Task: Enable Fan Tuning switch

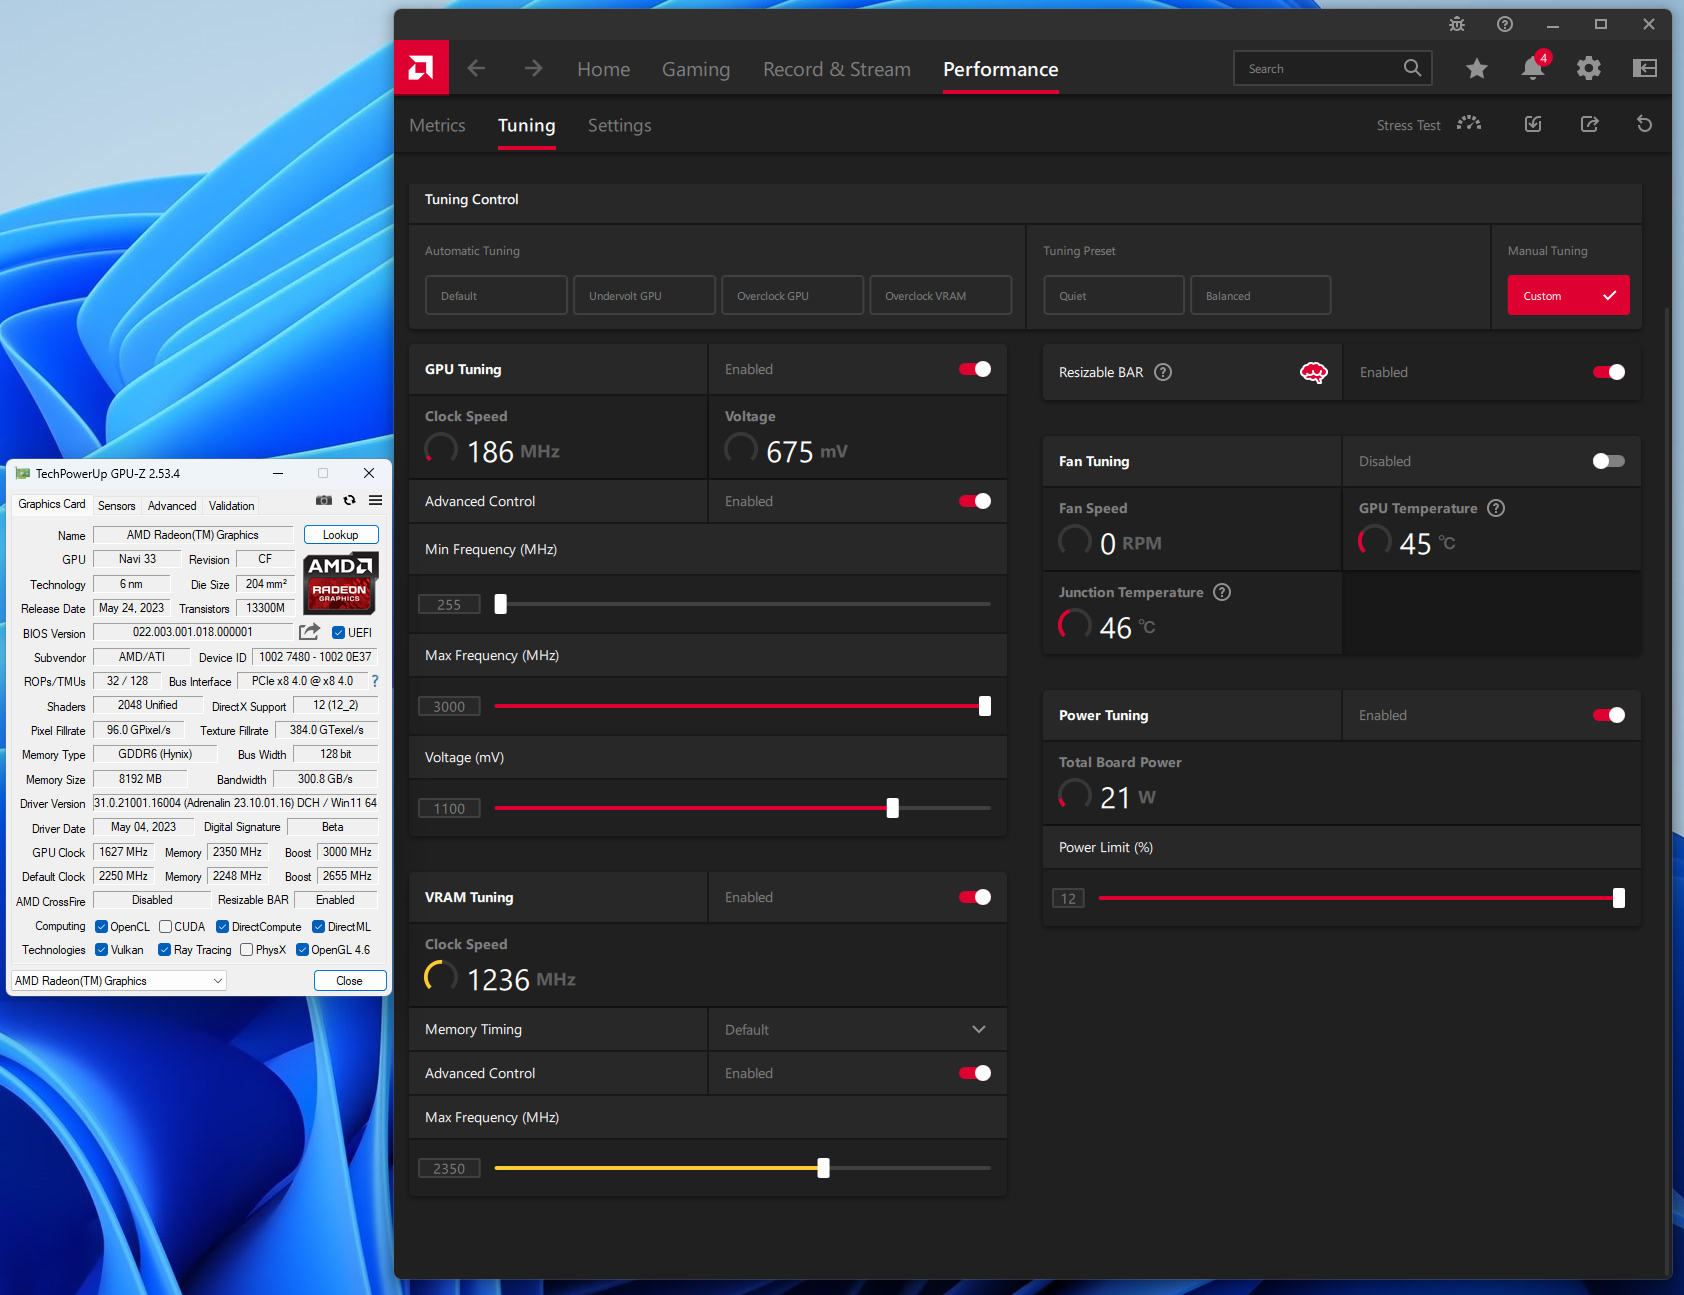Action: pos(1609,461)
